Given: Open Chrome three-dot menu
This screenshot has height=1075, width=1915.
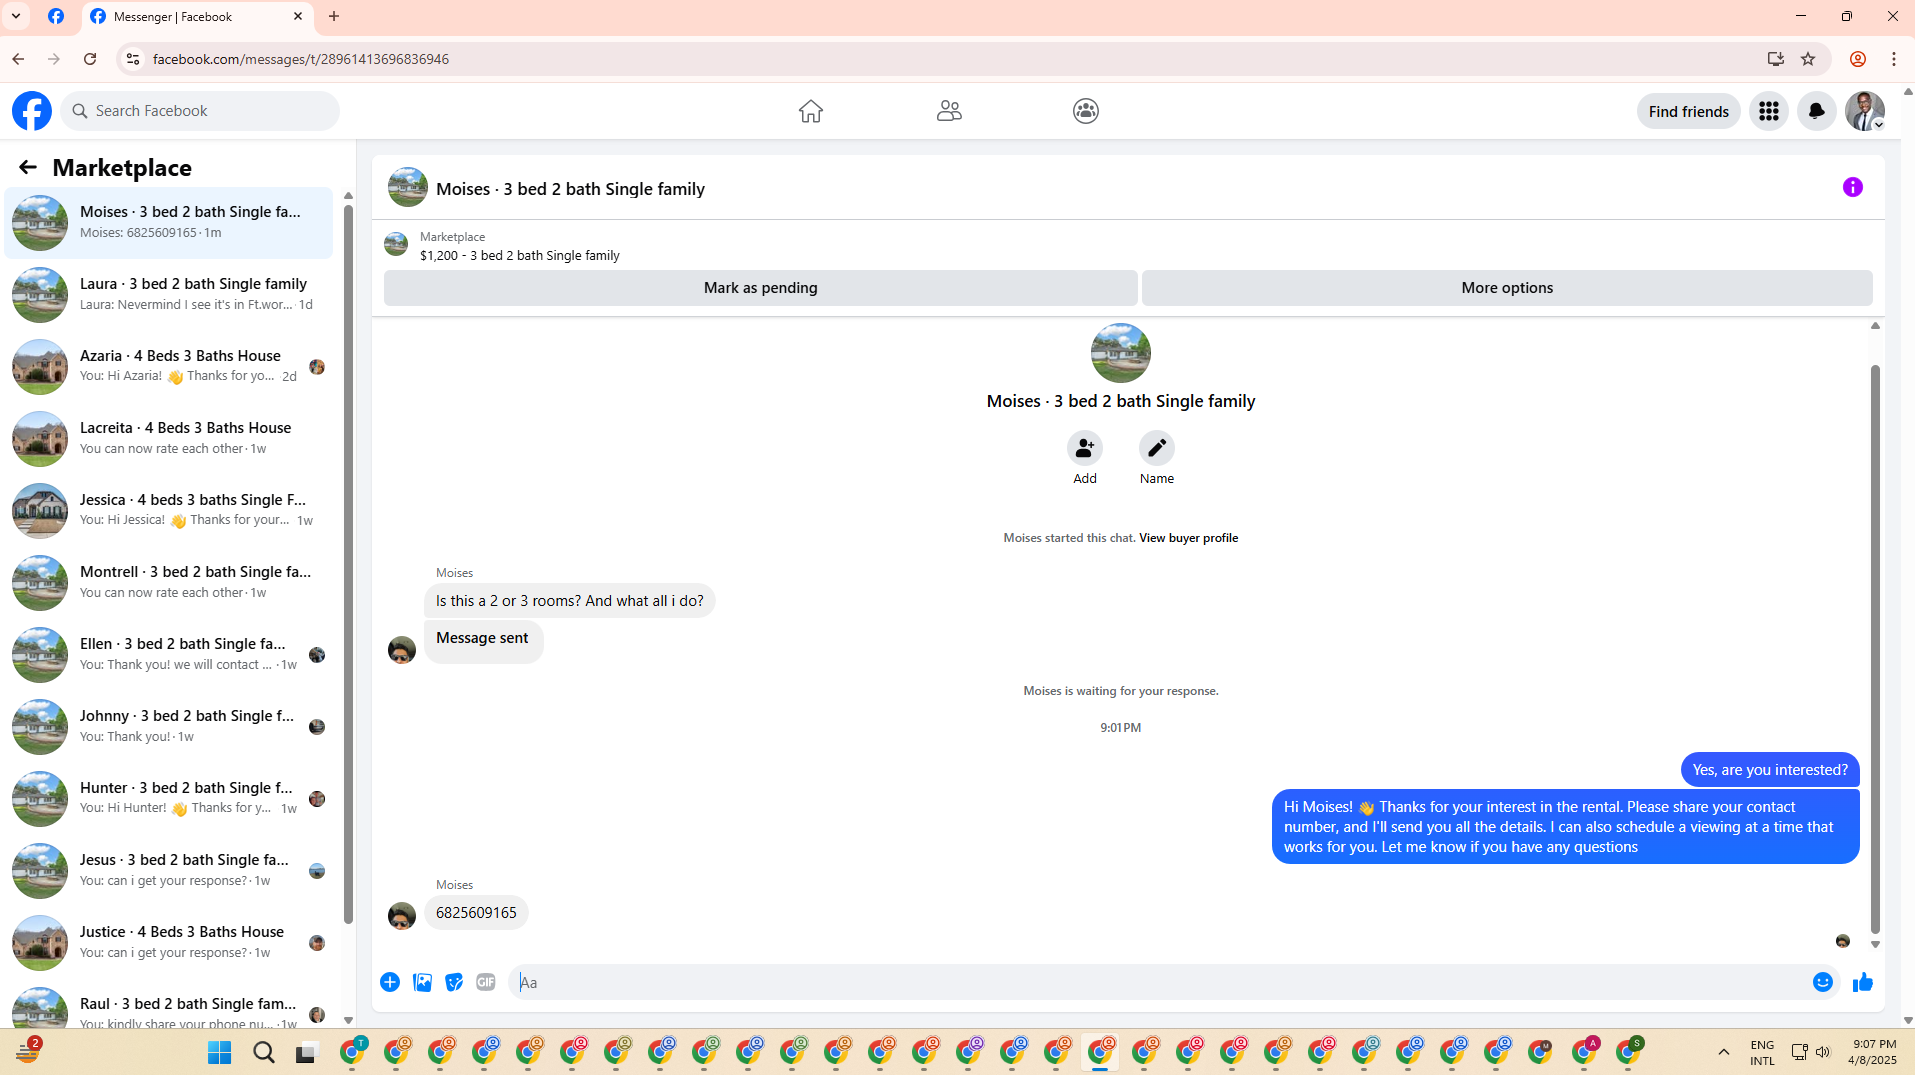Looking at the screenshot, I should (x=1894, y=59).
